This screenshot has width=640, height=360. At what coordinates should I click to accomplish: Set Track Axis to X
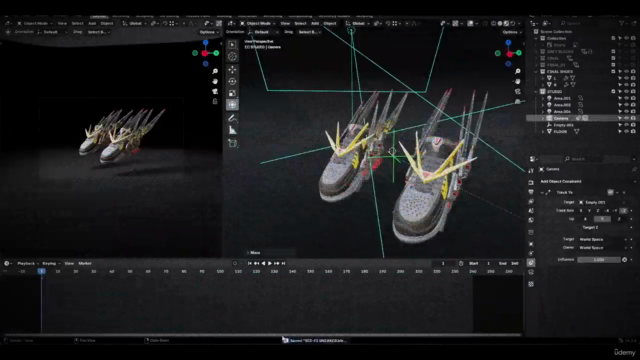click(581, 211)
